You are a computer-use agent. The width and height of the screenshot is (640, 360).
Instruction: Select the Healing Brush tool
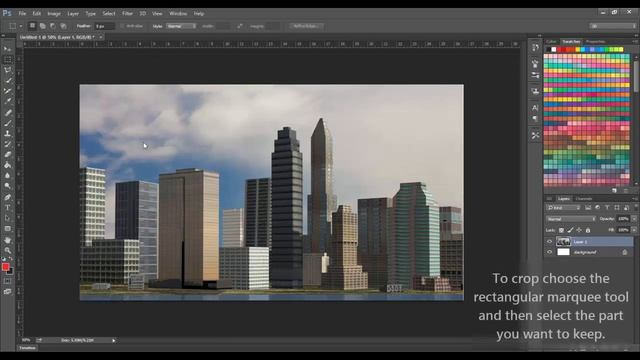coord(7,112)
